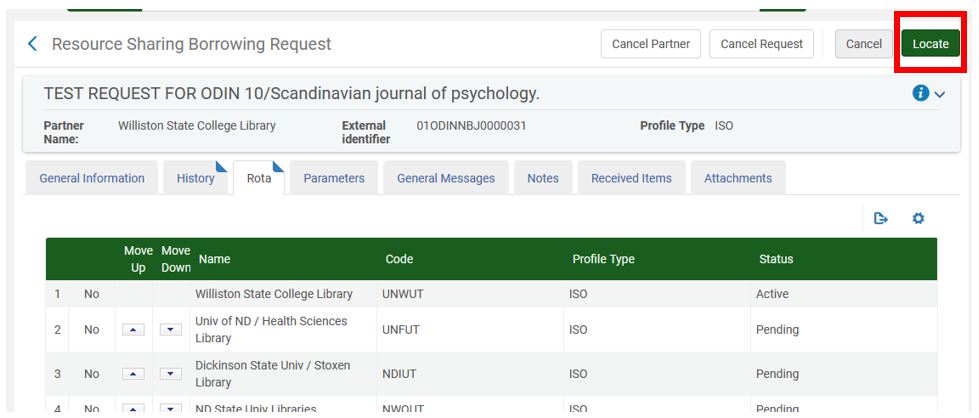979x418 pixels.
Task: Click code UNWUT cell
Action: [403, 294]
